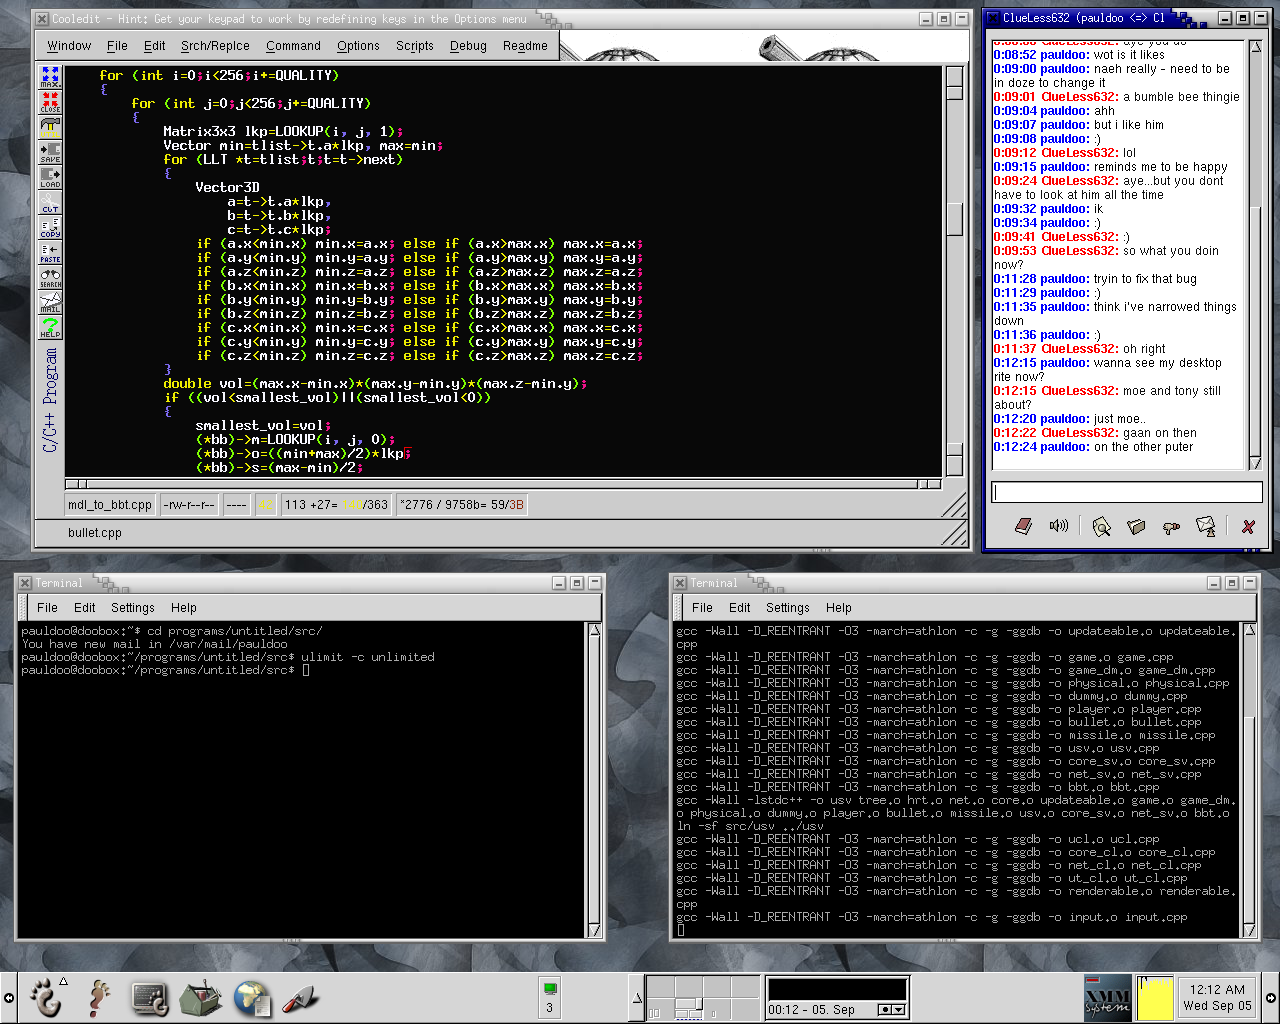1280x1024 pixels.
Task: Toggle the sound speaker icon in chat
Action: coord(1058,526)
